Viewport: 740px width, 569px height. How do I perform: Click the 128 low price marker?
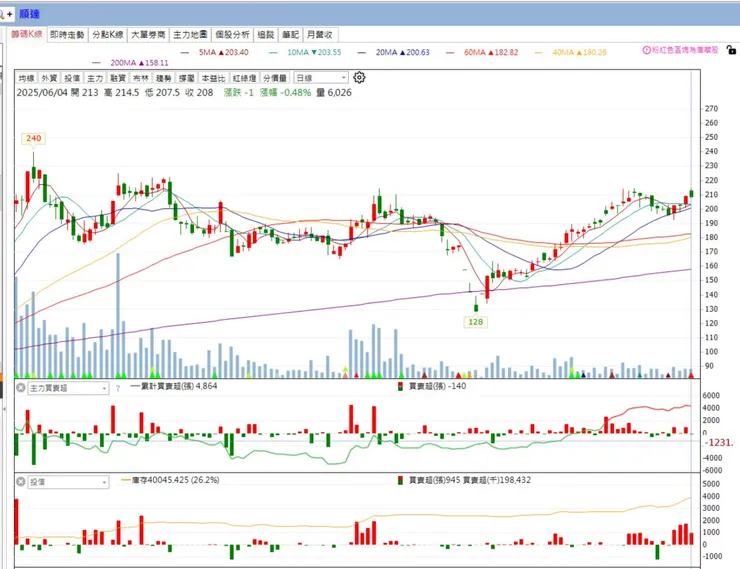tap(475, 322)
